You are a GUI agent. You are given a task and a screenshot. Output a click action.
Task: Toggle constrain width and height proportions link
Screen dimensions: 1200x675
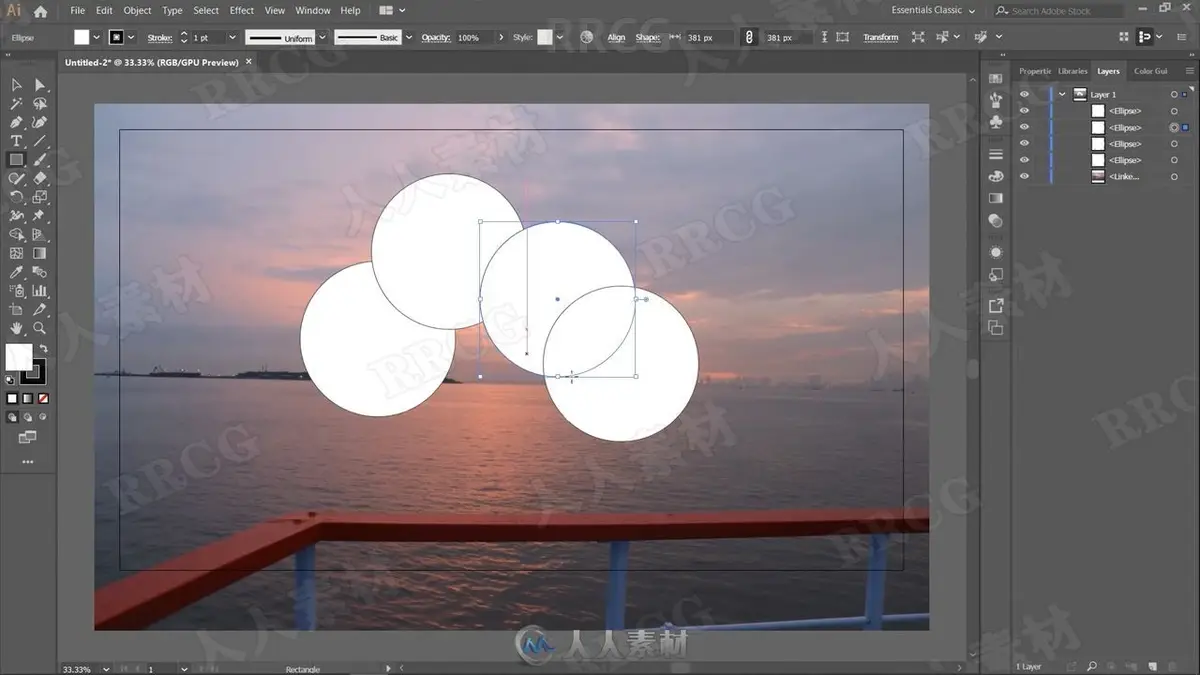pos(749,37)
